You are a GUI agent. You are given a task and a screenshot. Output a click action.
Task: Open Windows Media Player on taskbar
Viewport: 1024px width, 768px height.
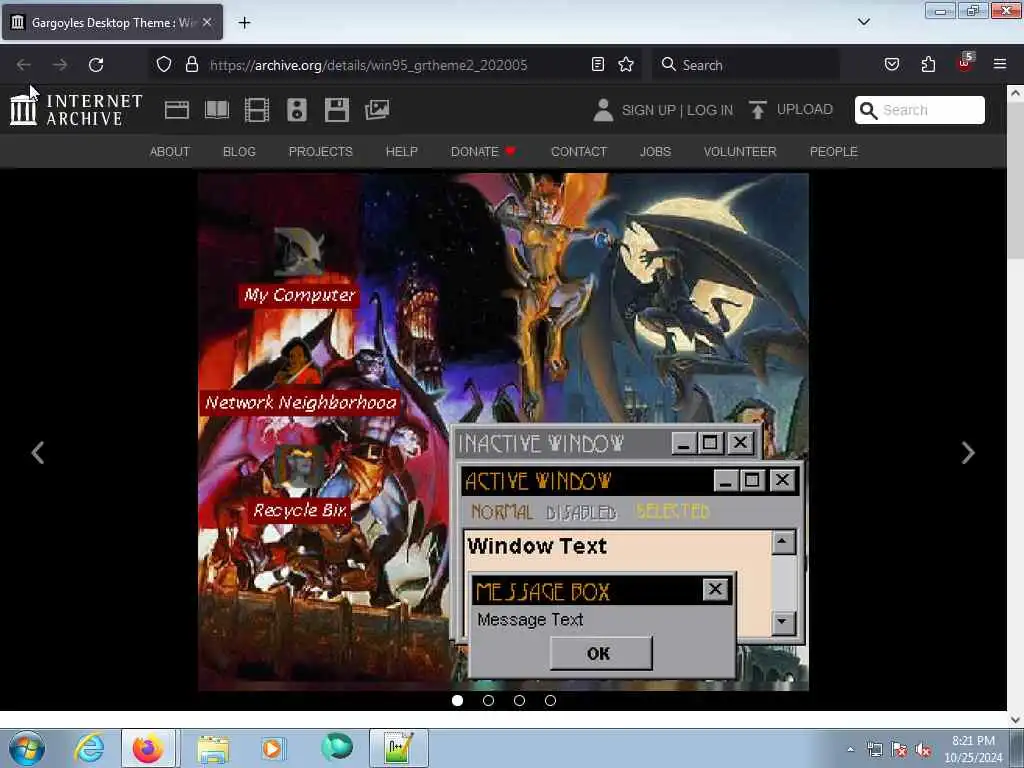[x=272, y=748]
